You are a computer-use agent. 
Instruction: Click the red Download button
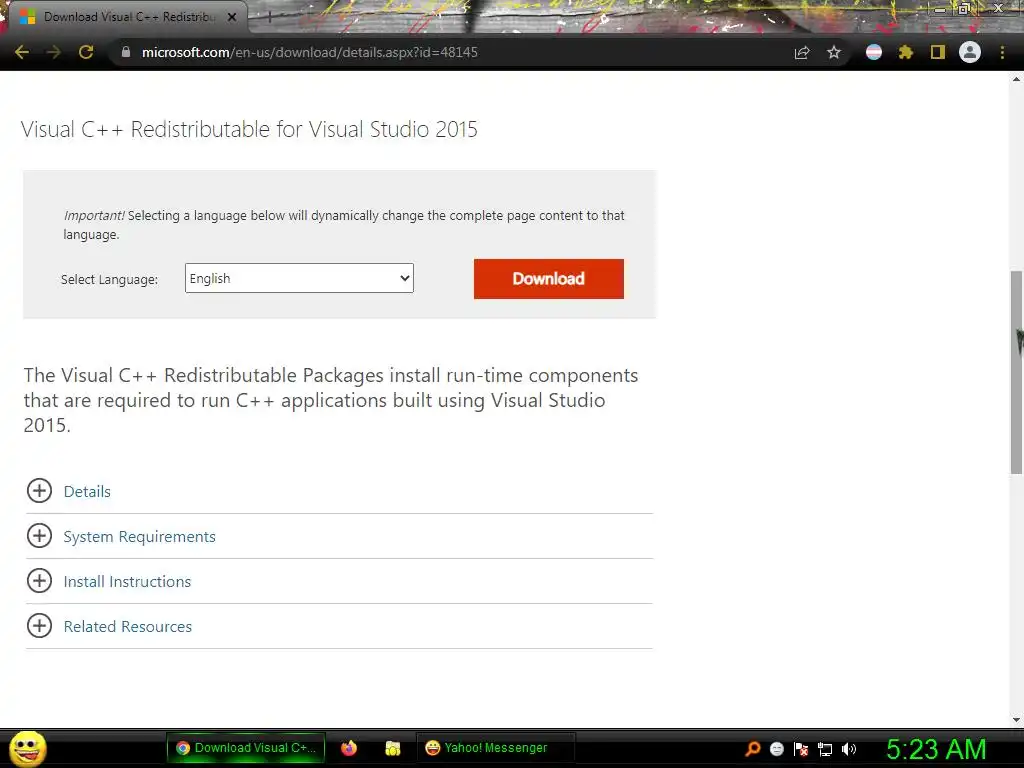[x=549, y=279]
